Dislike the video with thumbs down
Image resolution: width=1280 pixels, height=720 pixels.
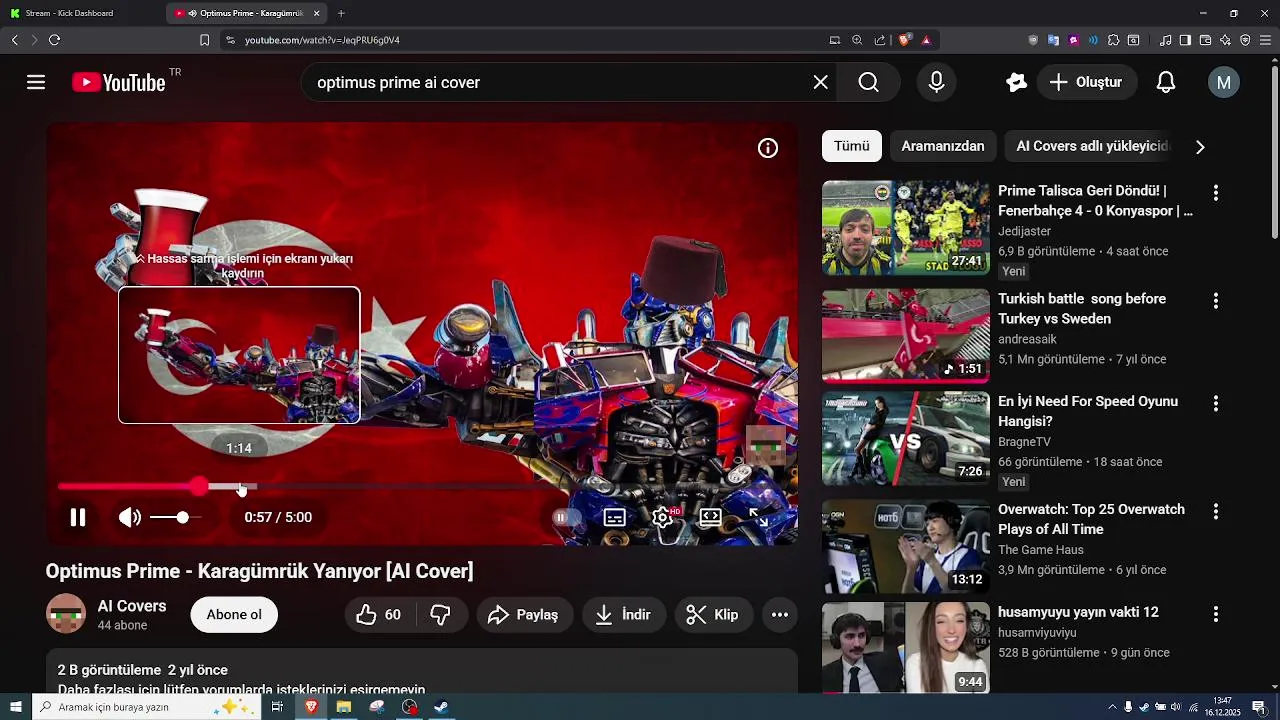pyautogui.click(x=440, y=615)
